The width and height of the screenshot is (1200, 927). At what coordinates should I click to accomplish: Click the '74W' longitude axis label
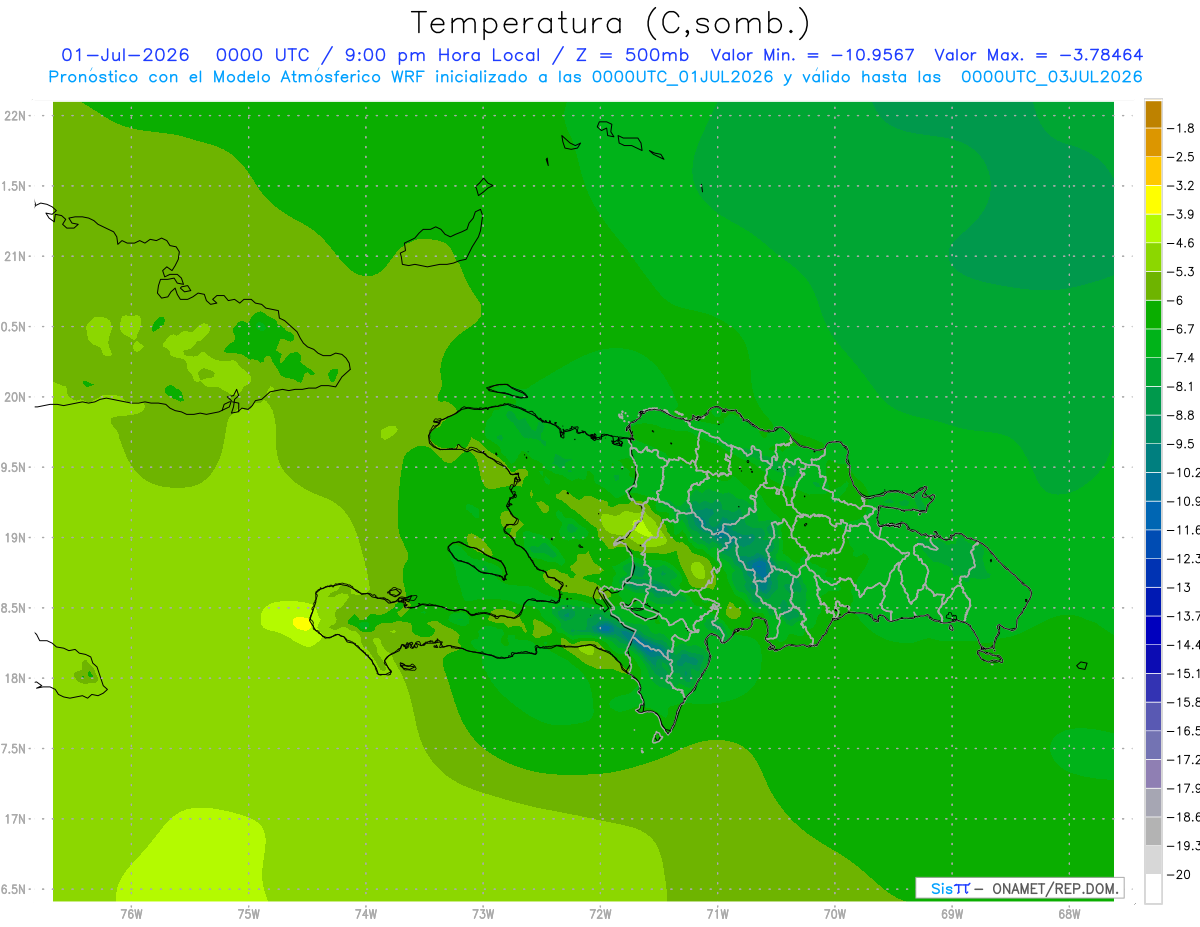click(366, 913)
